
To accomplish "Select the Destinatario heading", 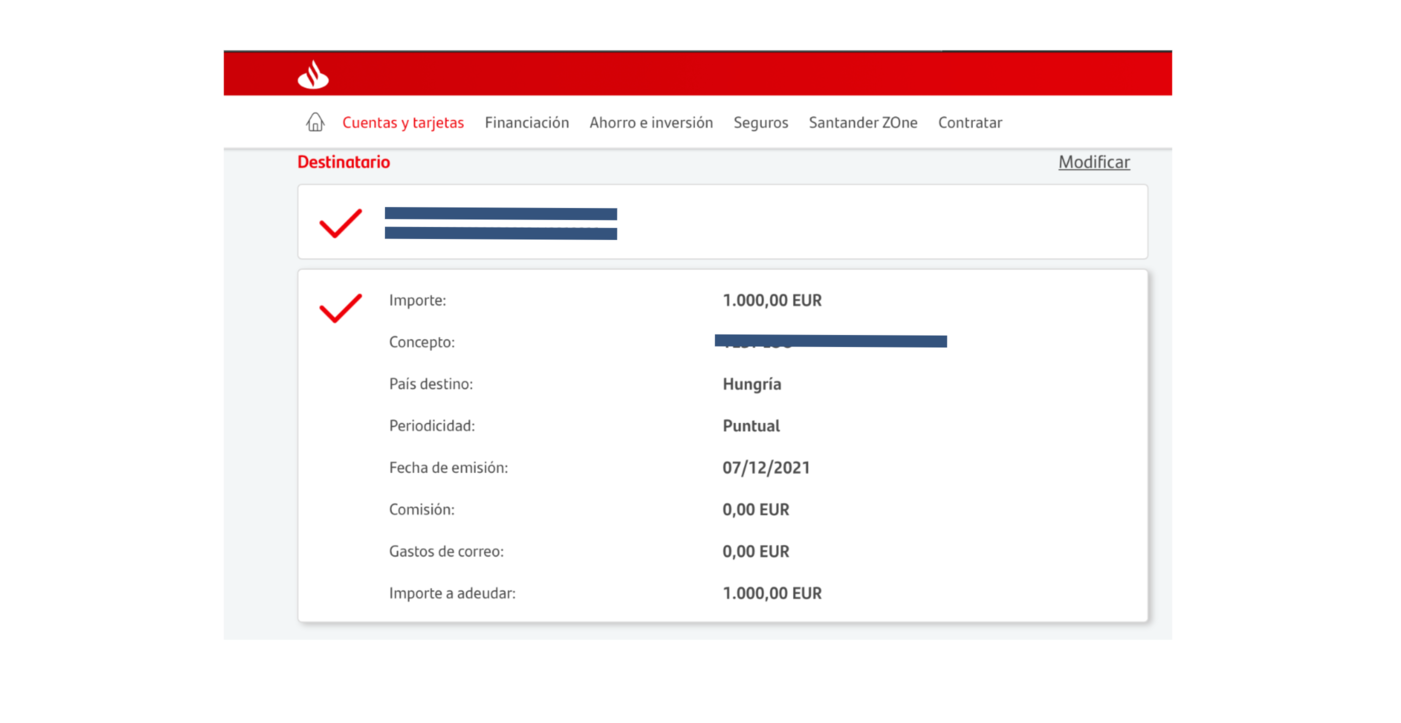I will click(343, 161).
